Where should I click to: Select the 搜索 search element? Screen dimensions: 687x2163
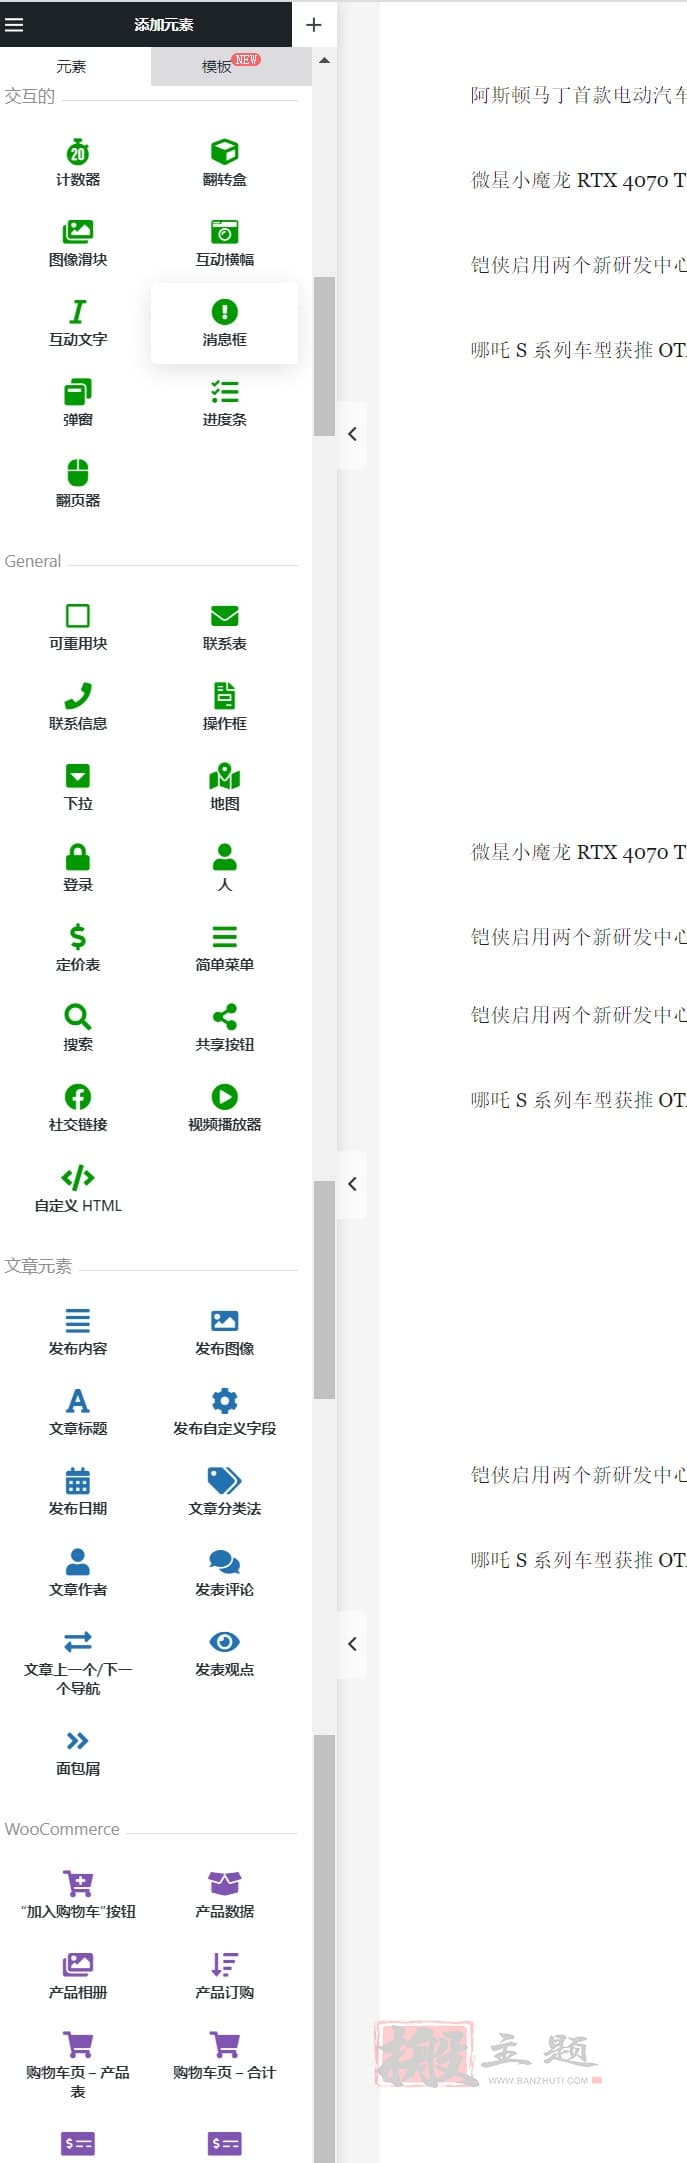click(78, 1028)
